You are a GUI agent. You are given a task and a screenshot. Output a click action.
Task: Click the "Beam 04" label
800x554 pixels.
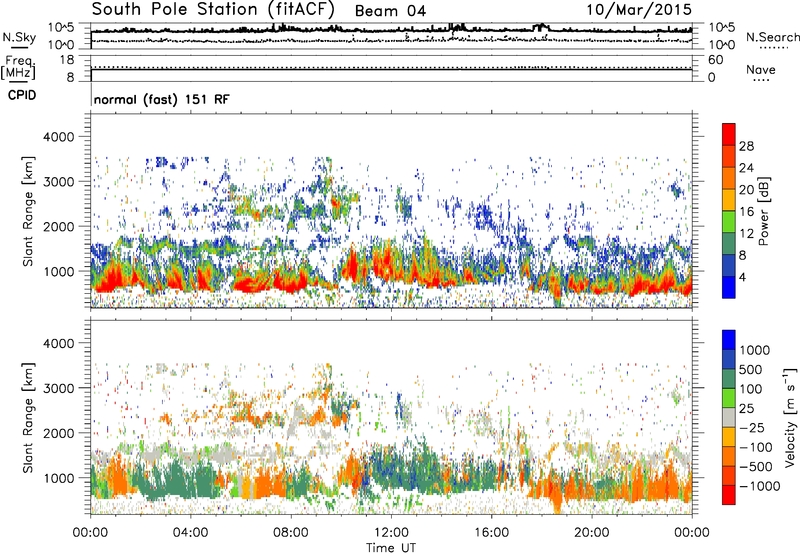click(390, 11)
